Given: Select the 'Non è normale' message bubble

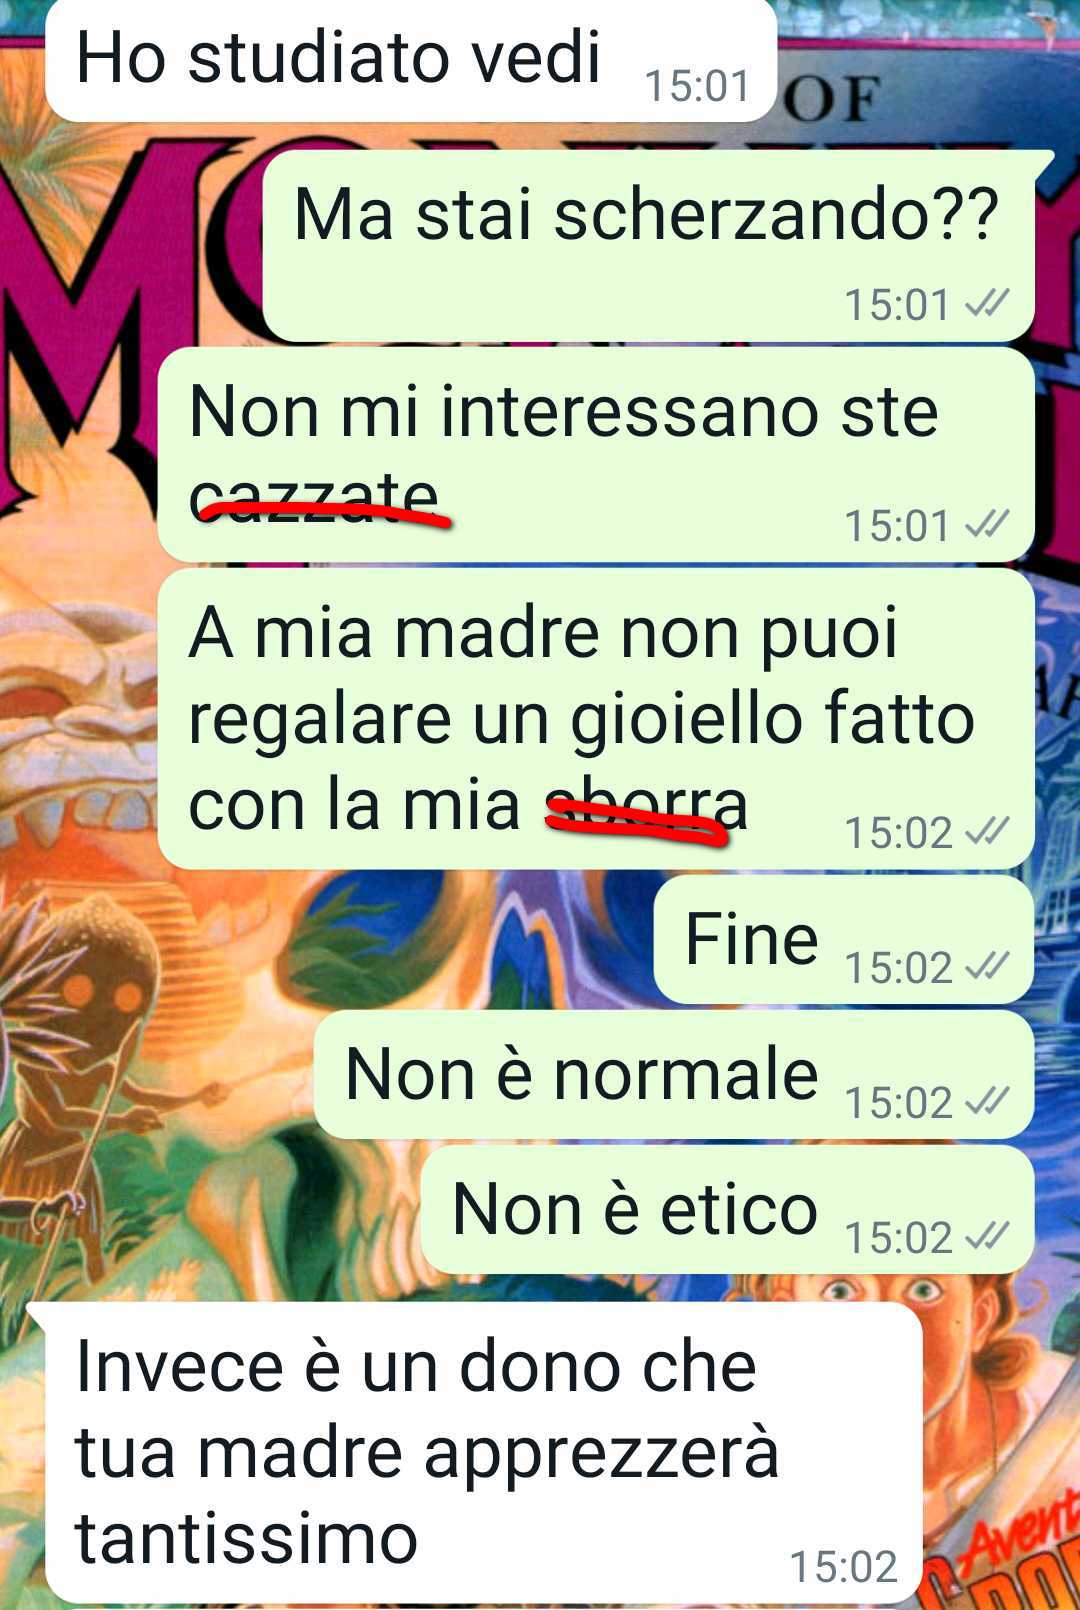Looking at the screenshot, I should pos(674,1075).
